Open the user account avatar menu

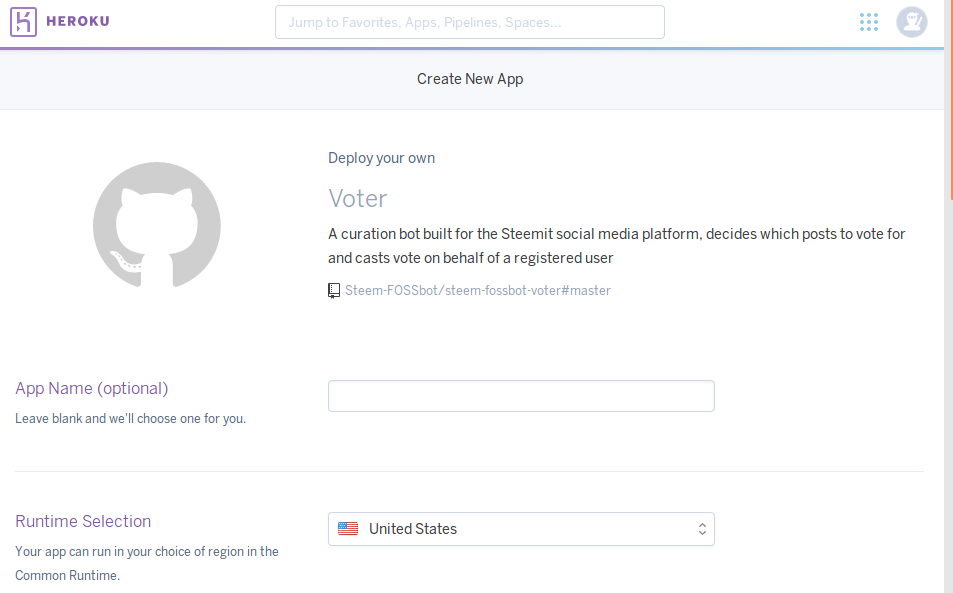pos(911,21)
